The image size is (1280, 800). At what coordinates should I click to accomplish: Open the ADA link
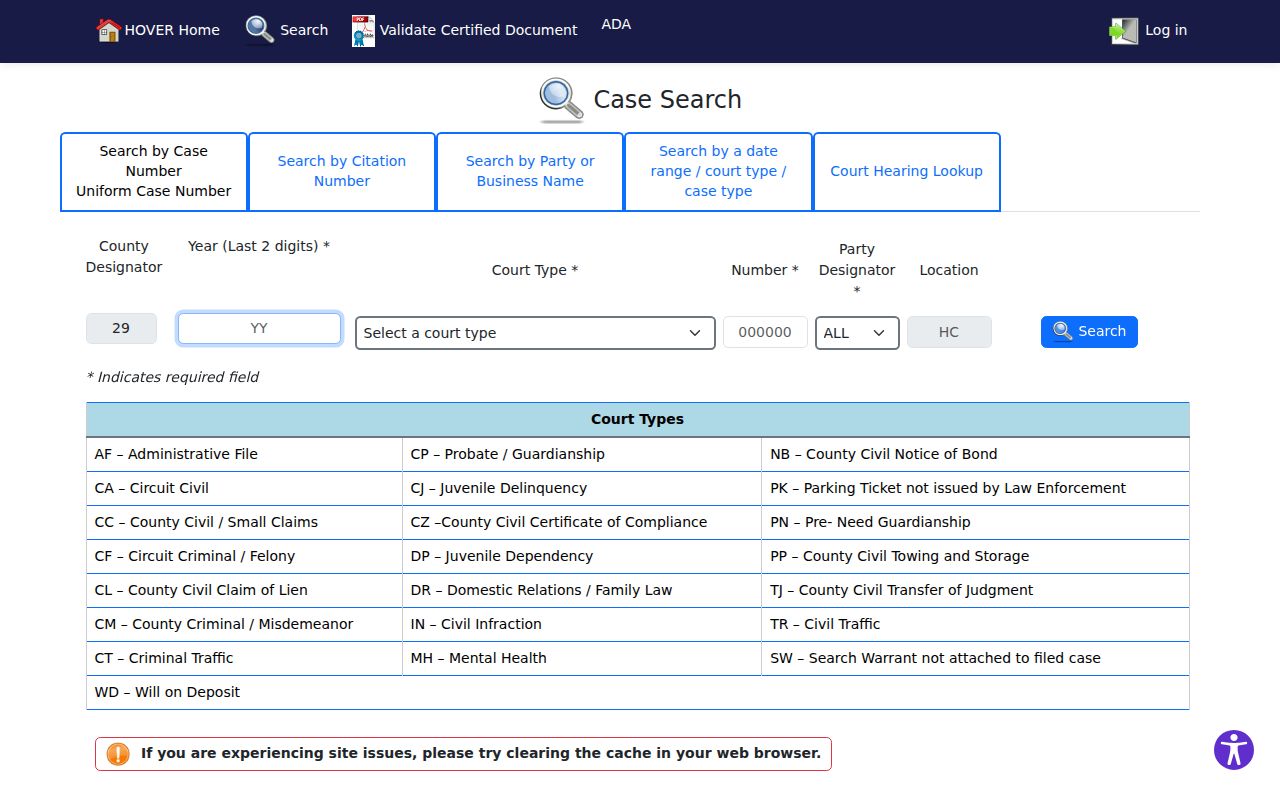click(616, 24)
